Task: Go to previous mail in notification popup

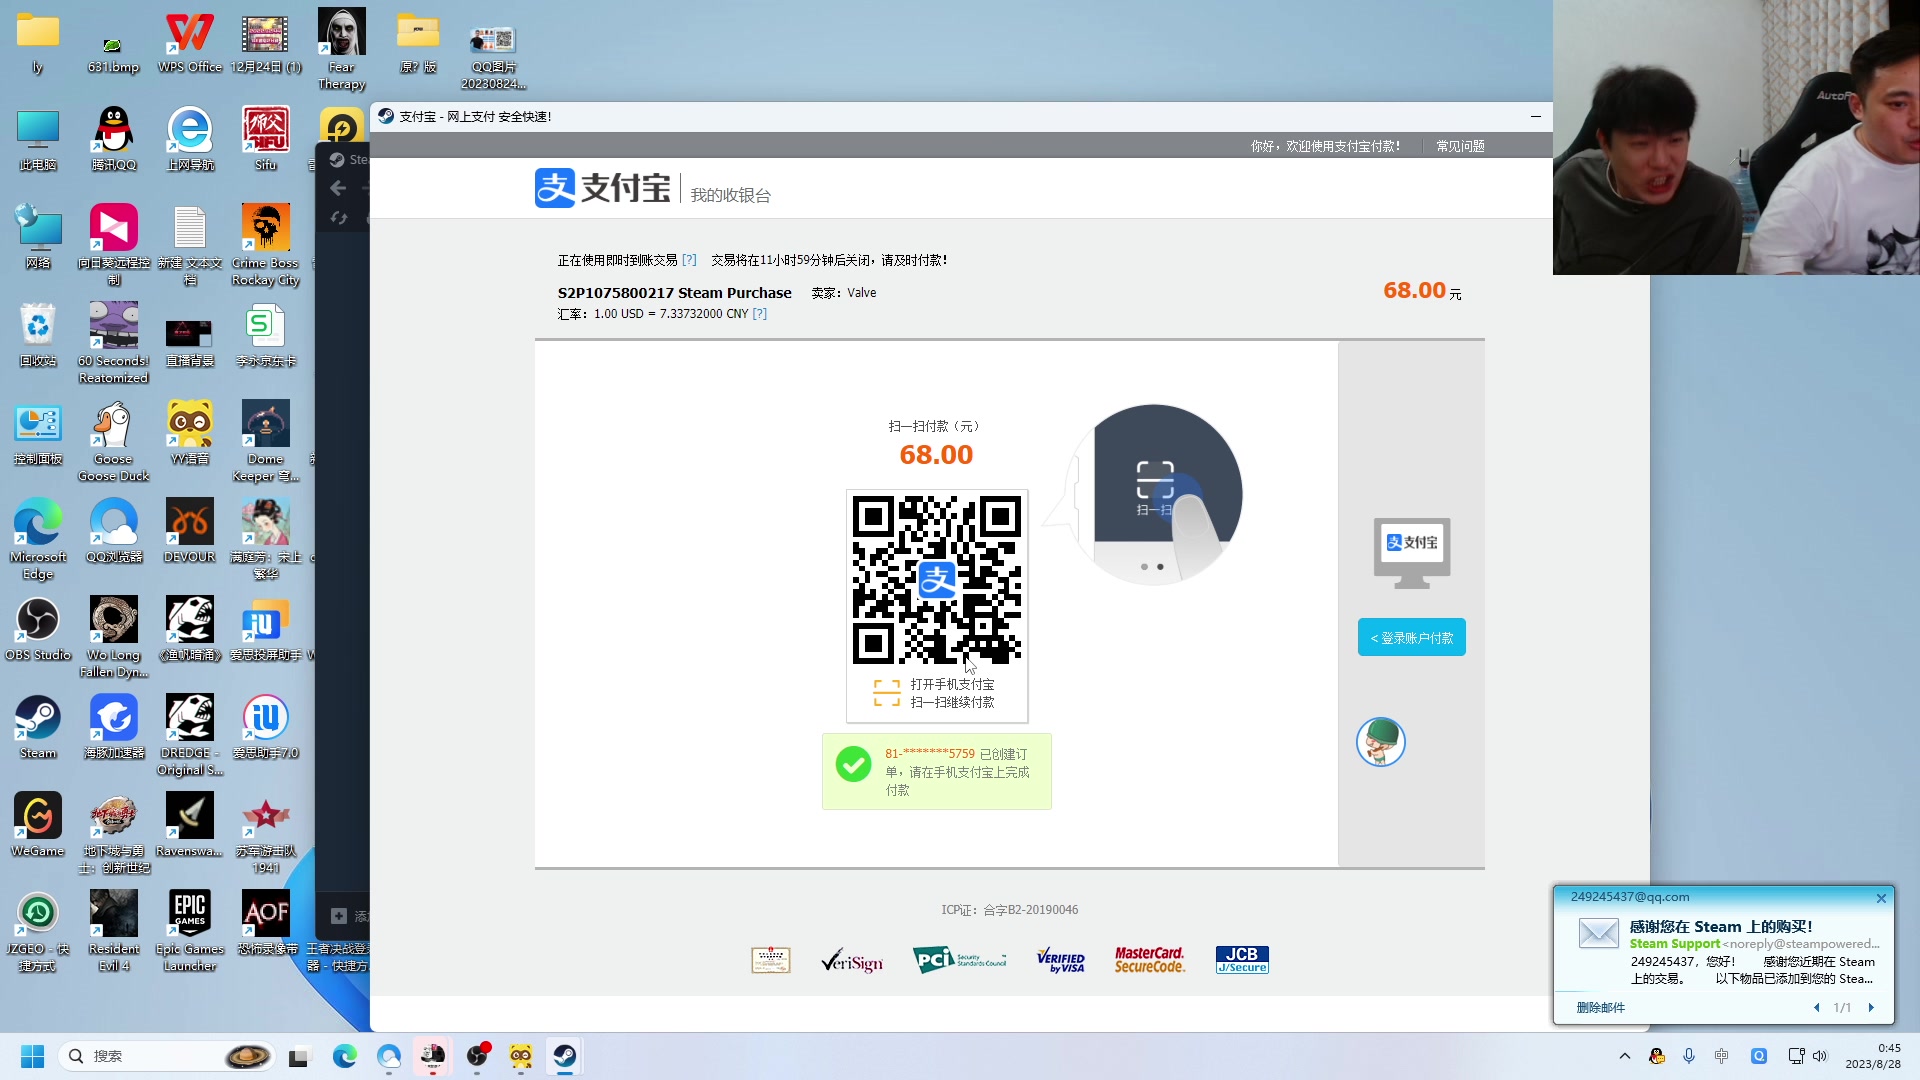Action: tap(1817, 1007)
